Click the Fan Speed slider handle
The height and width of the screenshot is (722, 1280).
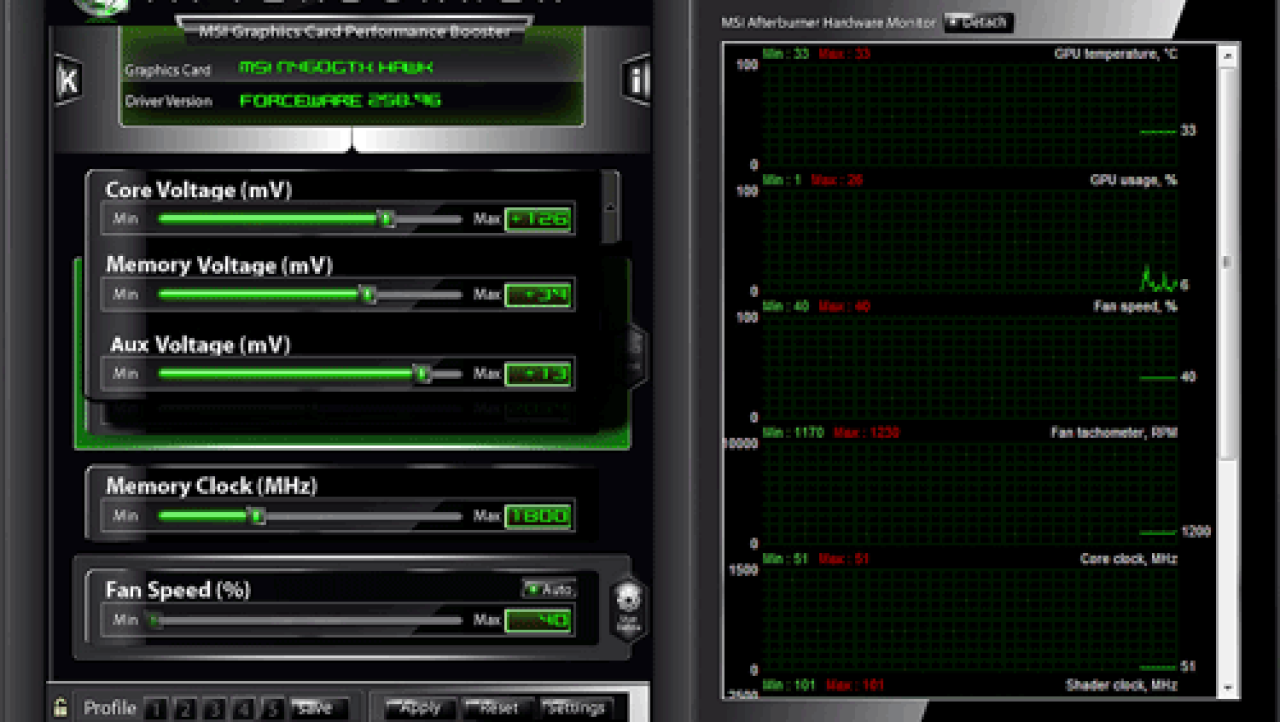(x=154, y=621)
